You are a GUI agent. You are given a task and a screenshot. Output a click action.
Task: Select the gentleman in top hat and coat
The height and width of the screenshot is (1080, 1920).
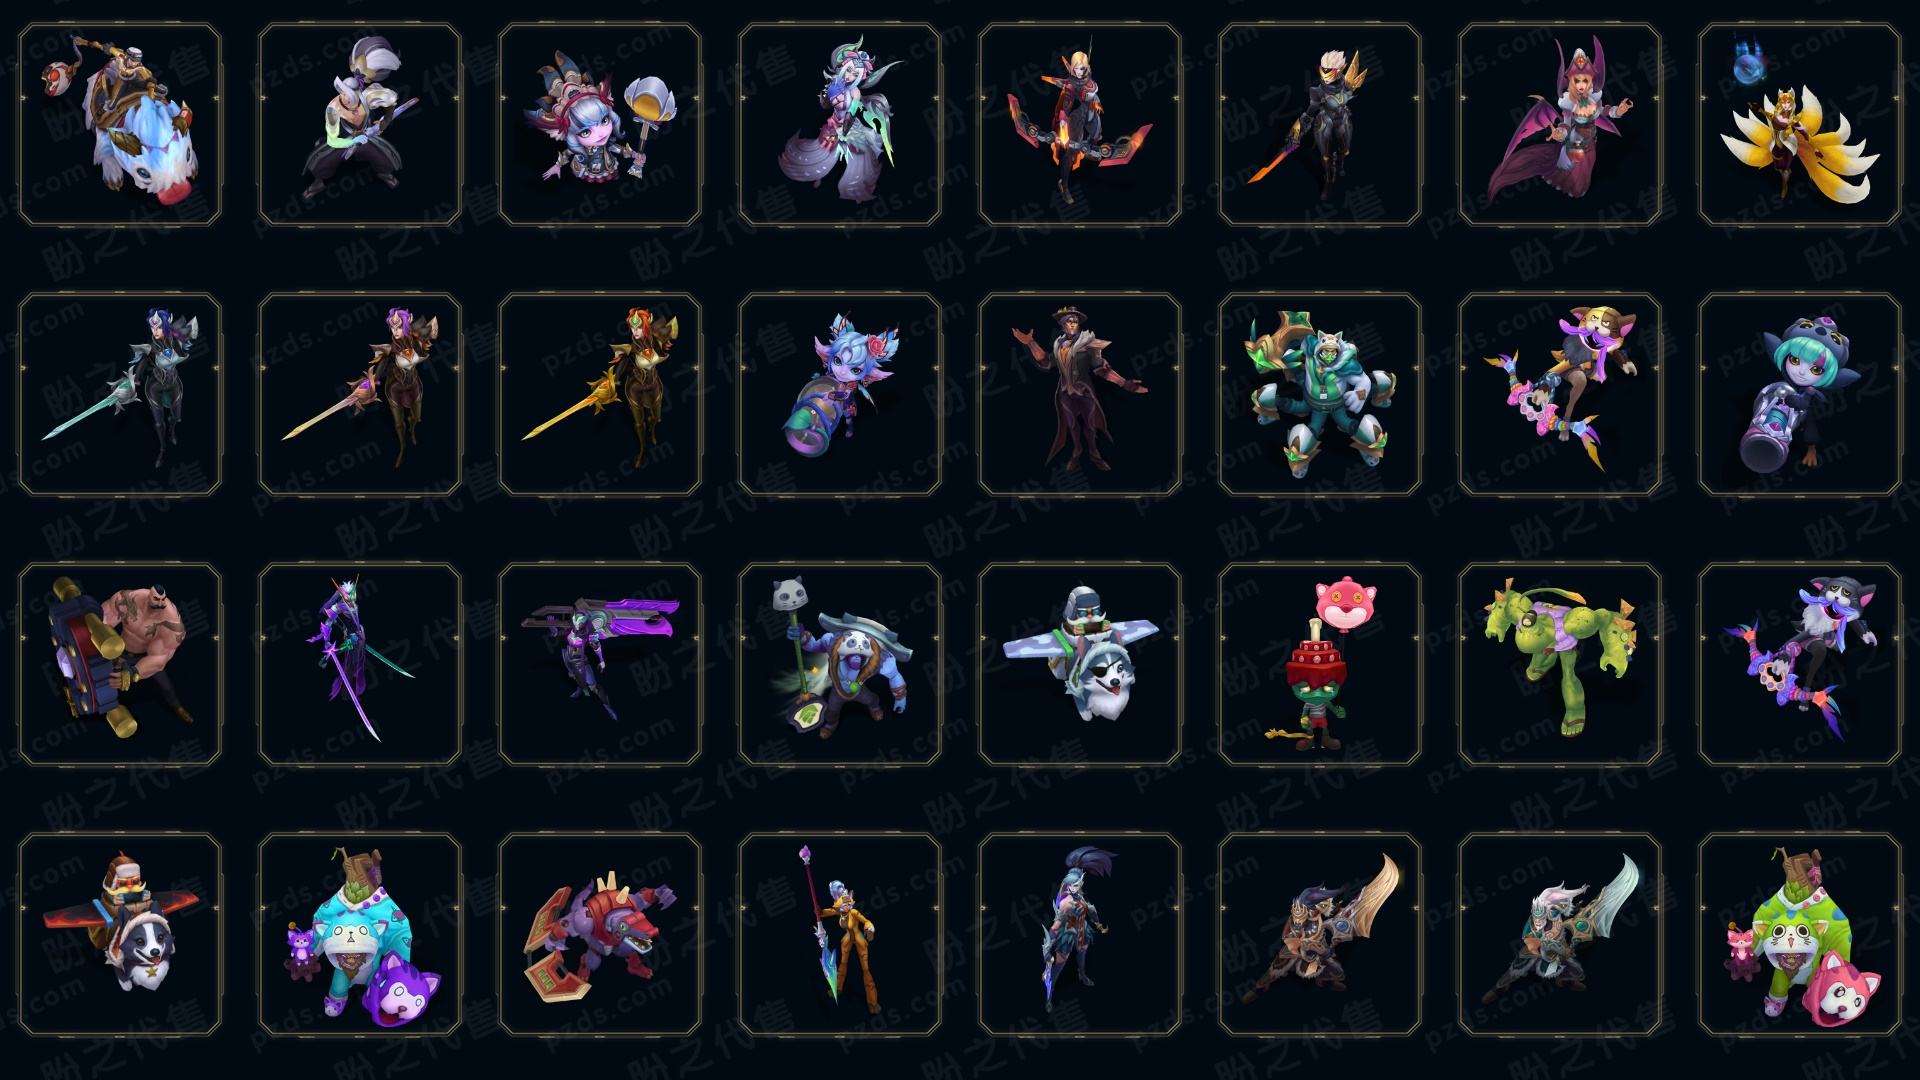(x=1079, y=394)
